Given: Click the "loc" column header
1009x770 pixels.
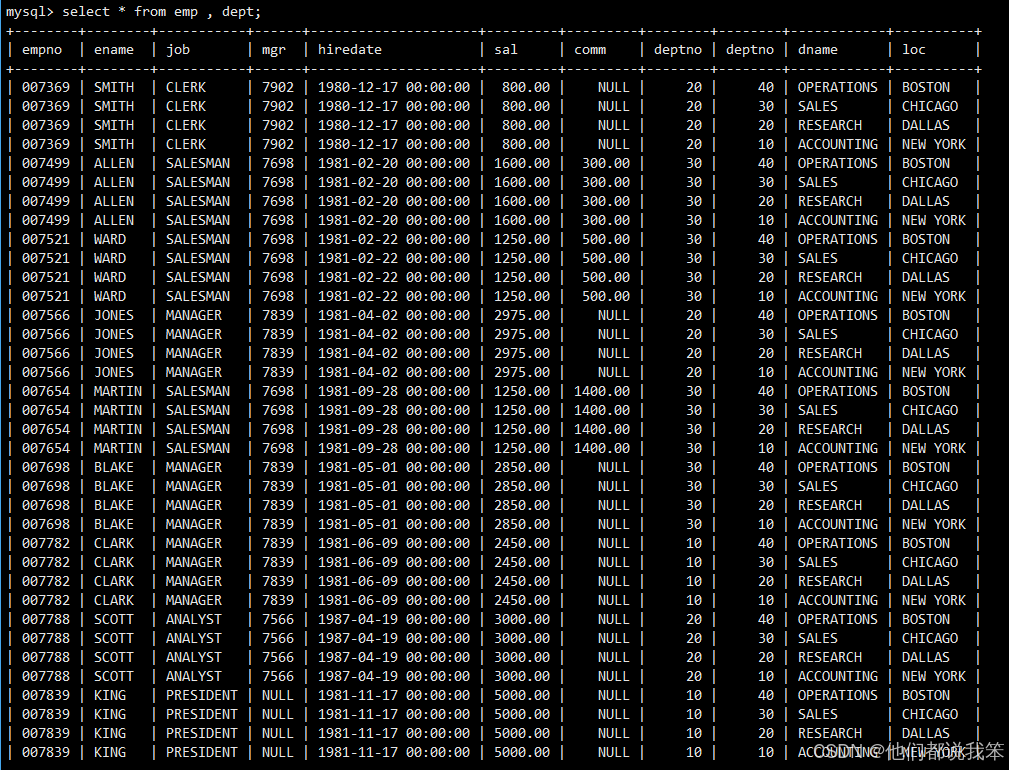Looking at the screenshot, I should [914, 50].
